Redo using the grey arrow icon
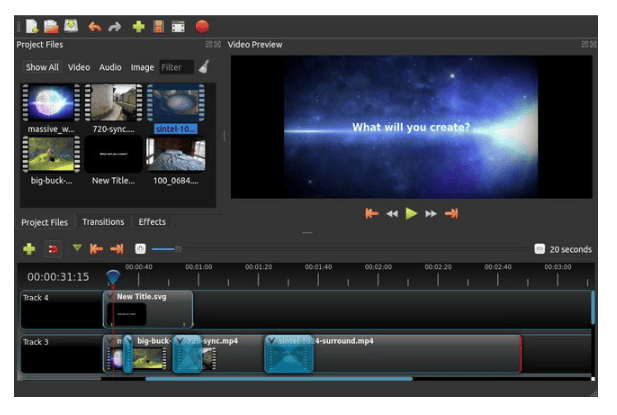Viewport: 617px width, 415px height. tap(115, 27)
